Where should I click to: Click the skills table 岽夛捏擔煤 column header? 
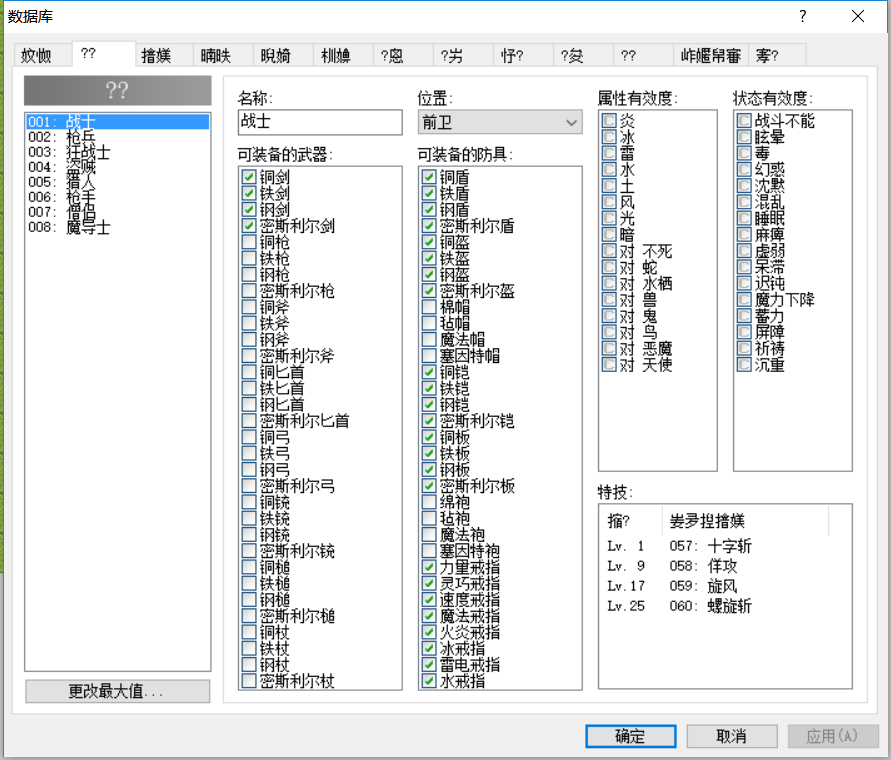click(x=746, y=521)
